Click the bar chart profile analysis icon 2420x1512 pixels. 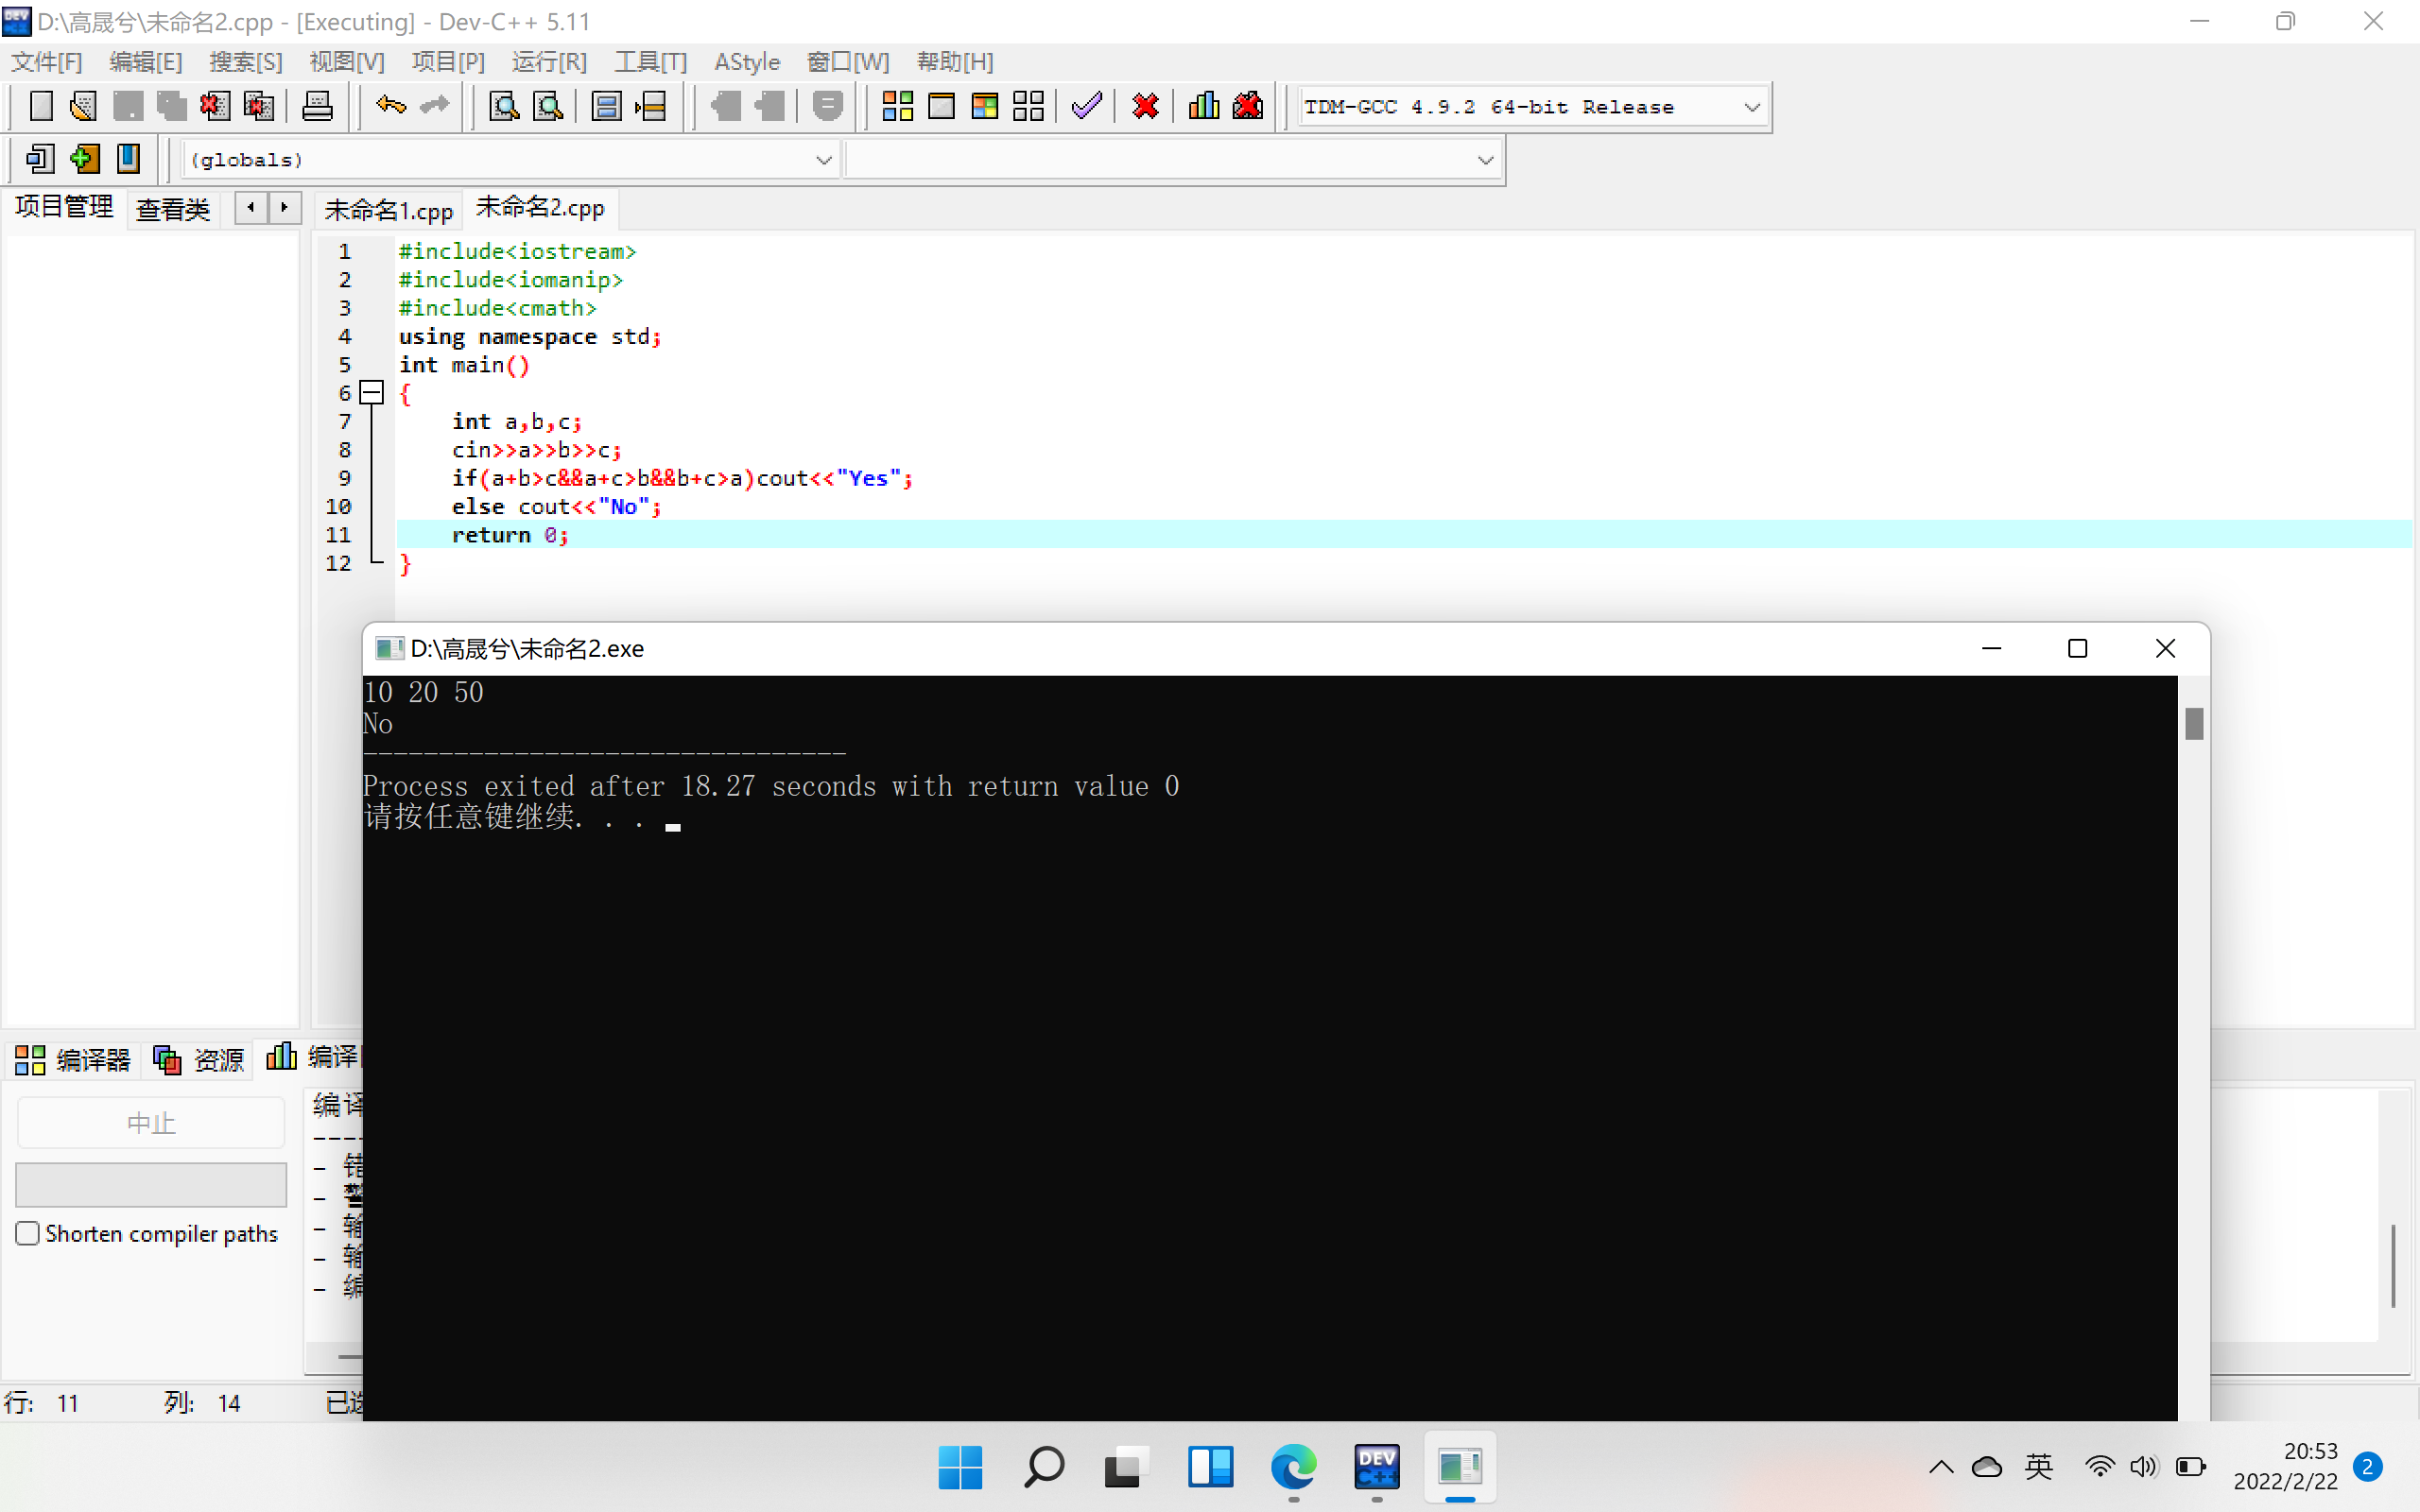tap(1203, 106)
